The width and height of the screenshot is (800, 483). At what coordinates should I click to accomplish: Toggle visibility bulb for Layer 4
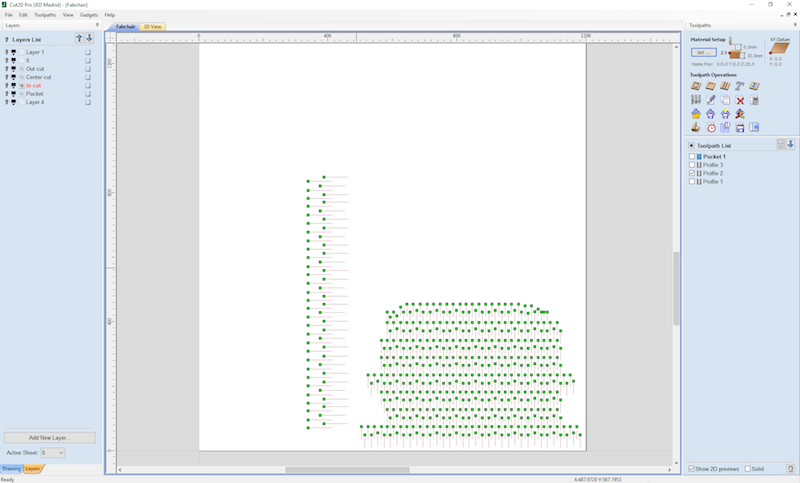coord(7,102)
